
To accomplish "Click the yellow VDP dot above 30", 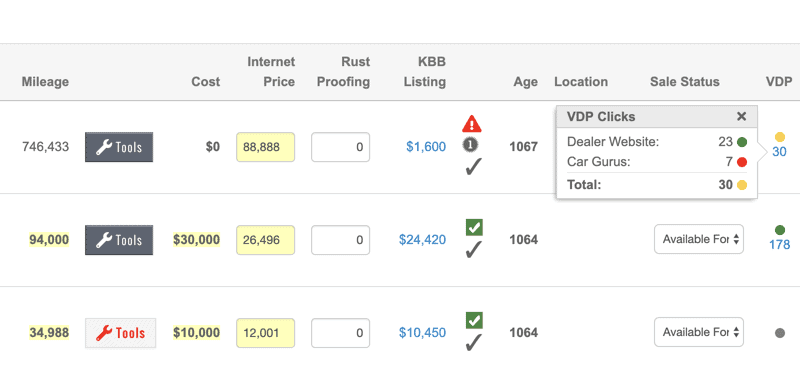I will [x=780, y=137].
